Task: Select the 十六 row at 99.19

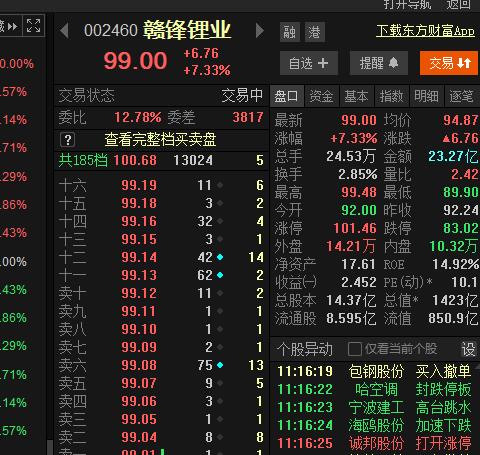Action: [x=161, y=185]
